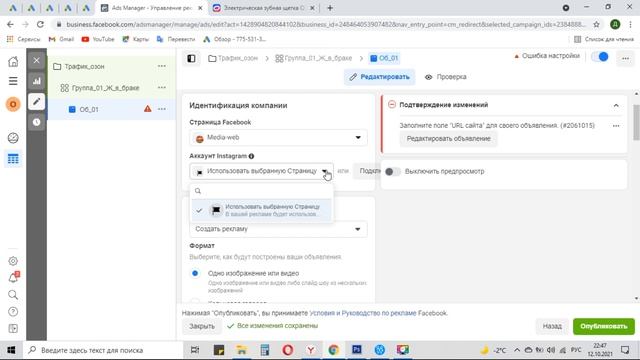Click the page vertical scrollbar thumb
The height and width of the screenshot is (360, 640).
pos(636,122)
